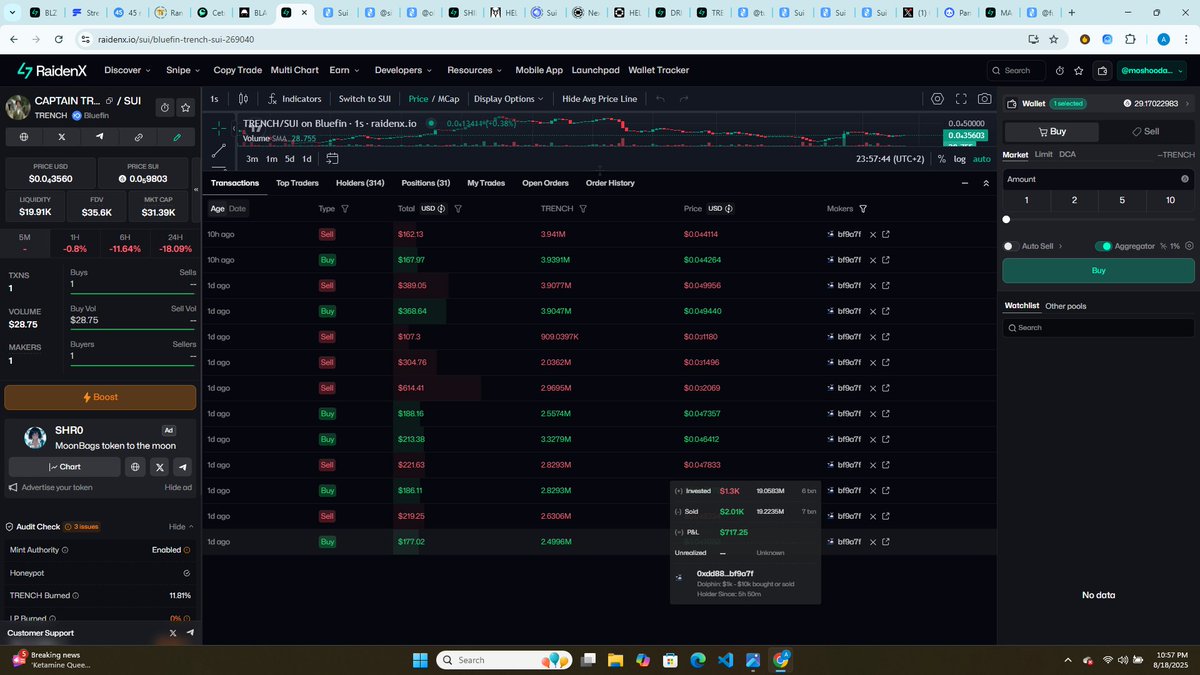Toggle chart auto scale

(x=982, y=159)
